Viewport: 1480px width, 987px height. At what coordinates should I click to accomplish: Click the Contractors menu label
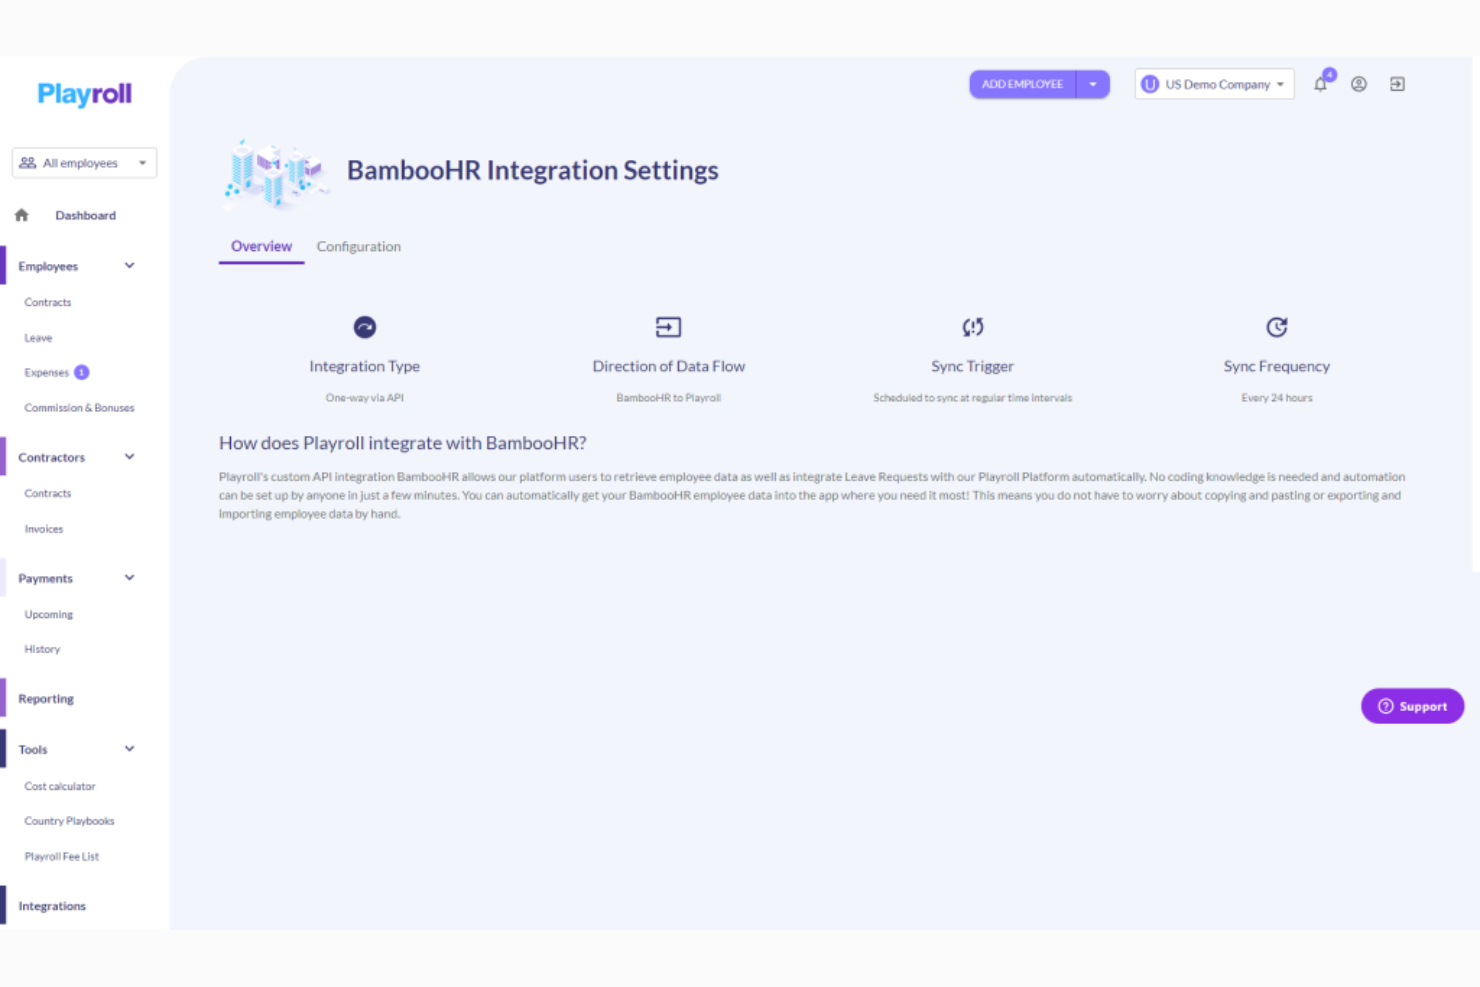52,457
